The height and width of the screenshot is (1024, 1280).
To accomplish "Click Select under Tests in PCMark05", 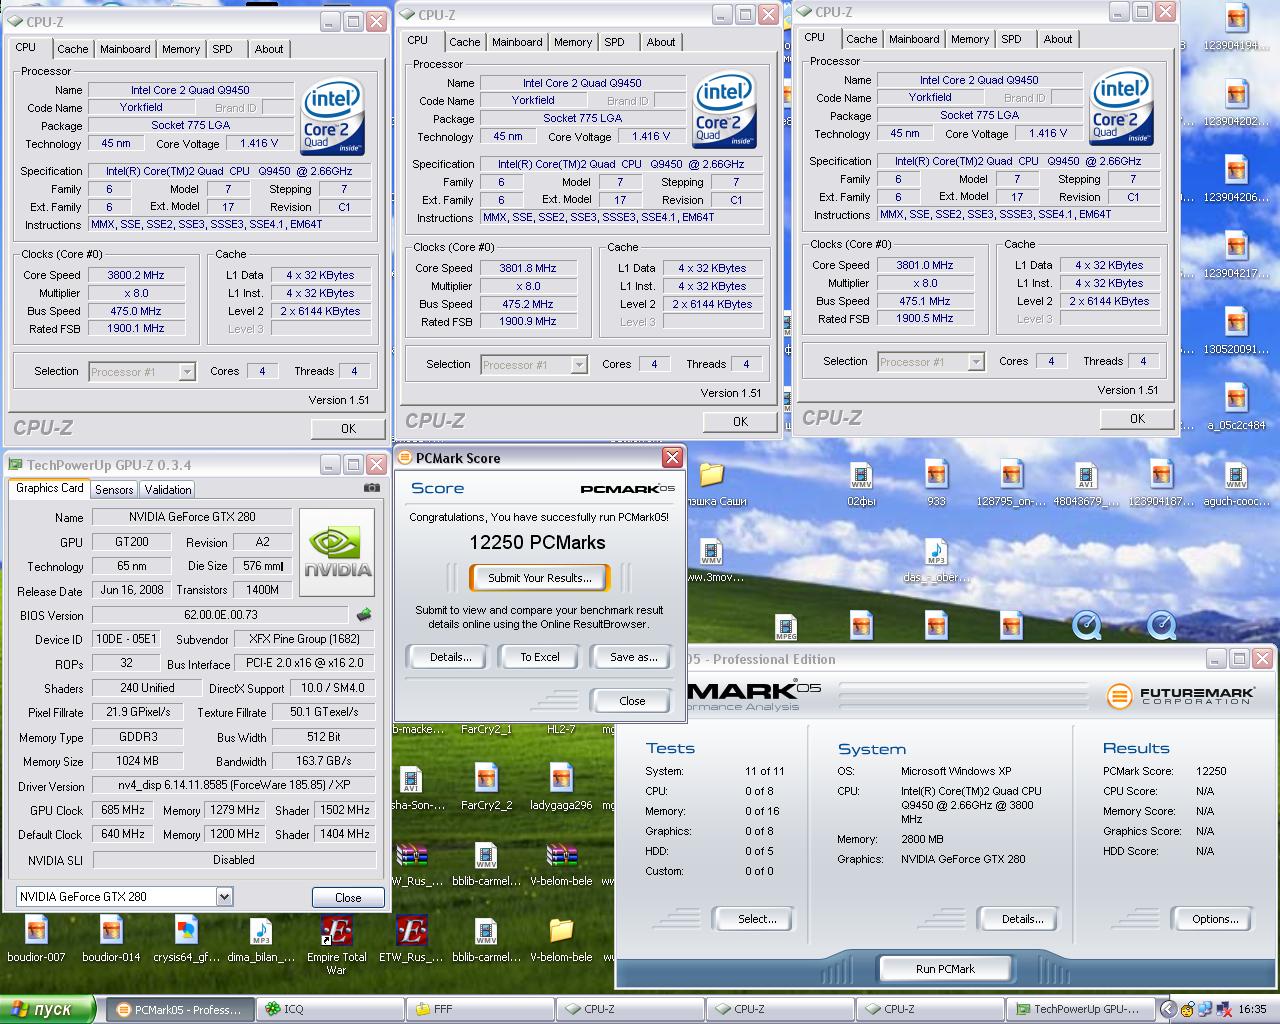I will click(x=756, y=919).
